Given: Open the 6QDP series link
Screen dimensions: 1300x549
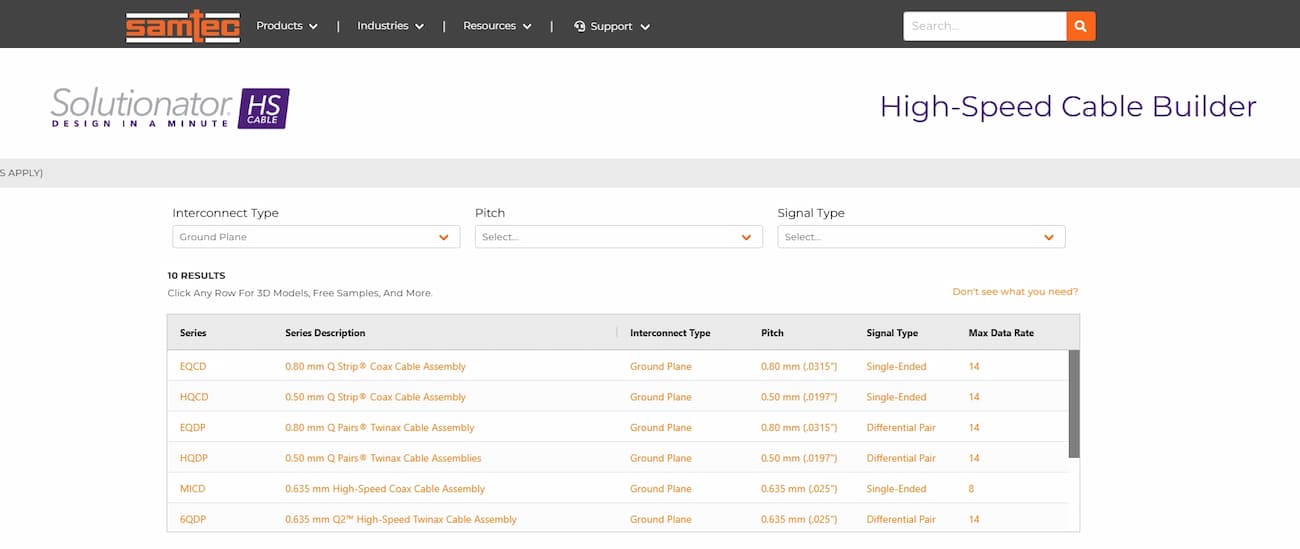Looking at the screenshot, I should [193, 520].
